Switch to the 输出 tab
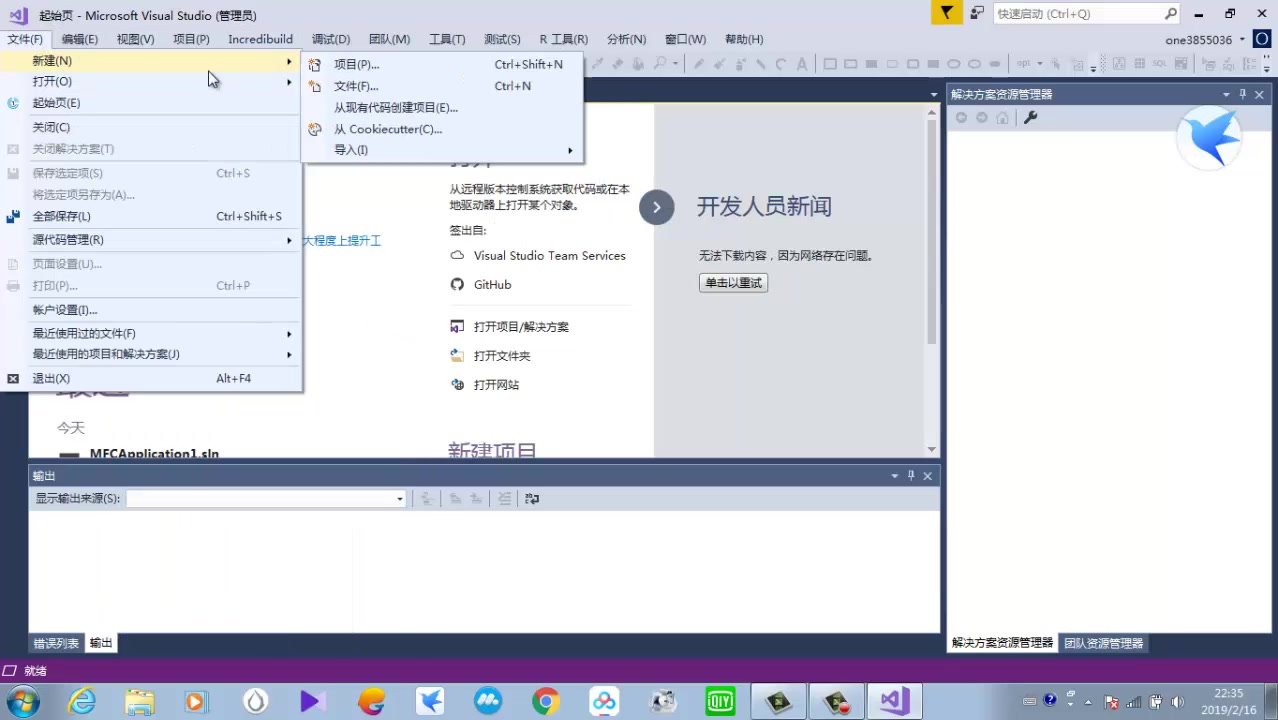 pyautogui.click(x=101, y=643)
